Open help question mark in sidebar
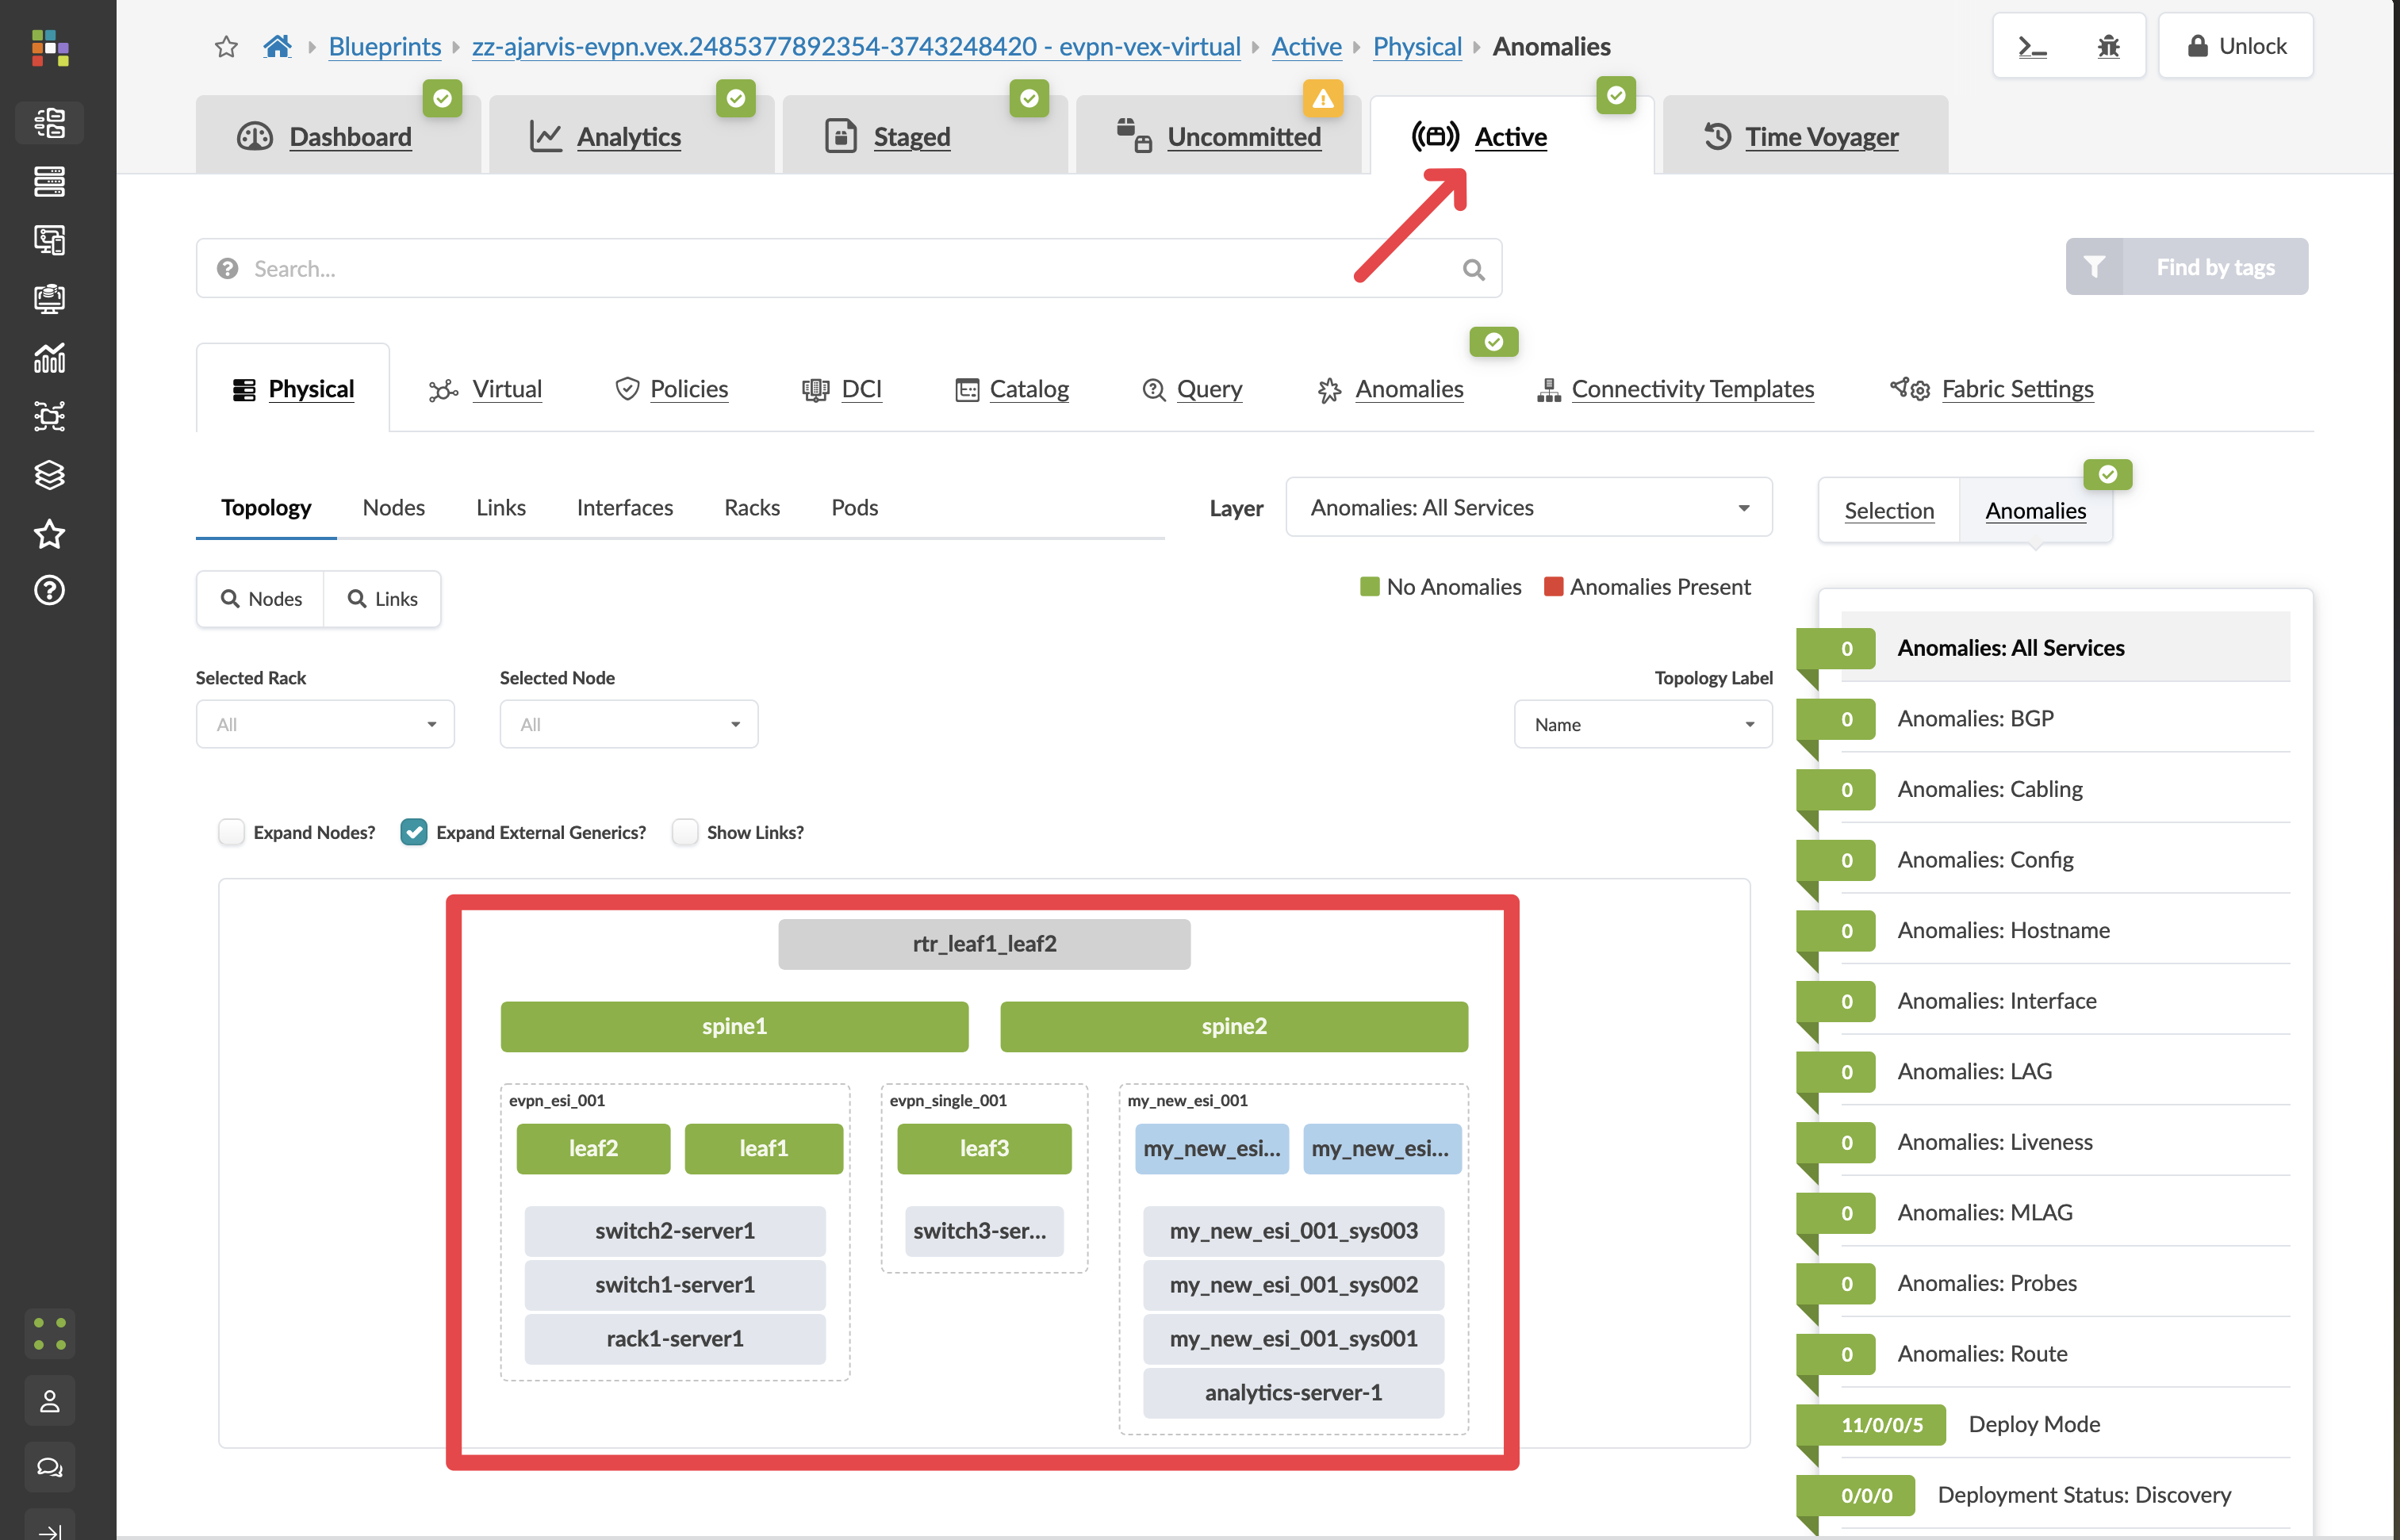 (x=49, y=591)
